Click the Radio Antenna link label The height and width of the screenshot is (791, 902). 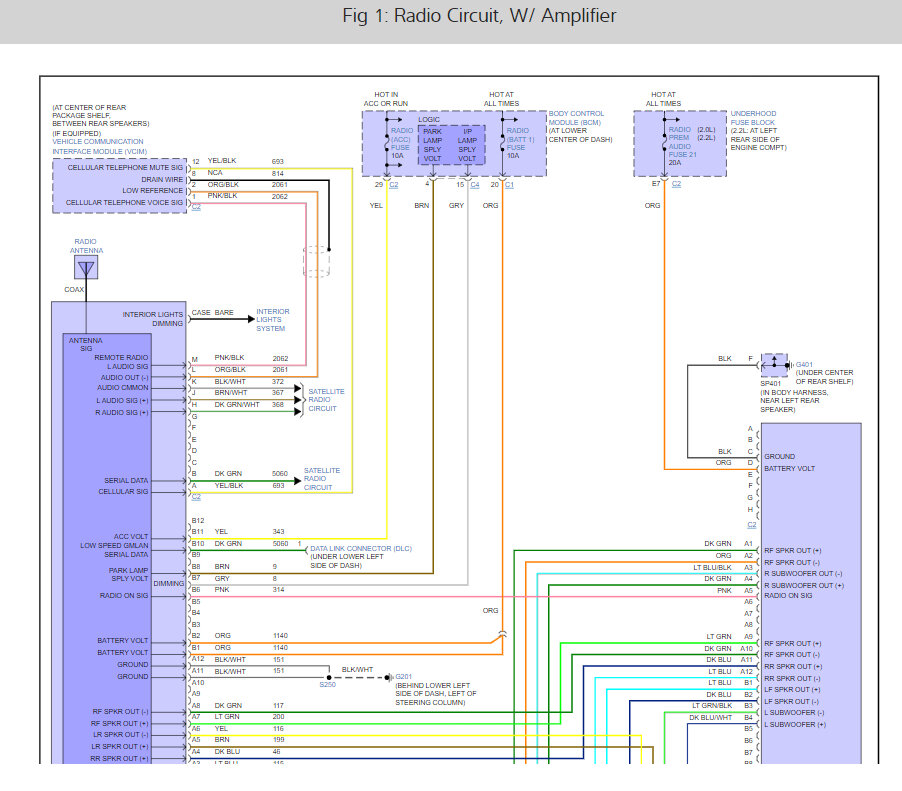click(x=86, y=246)
